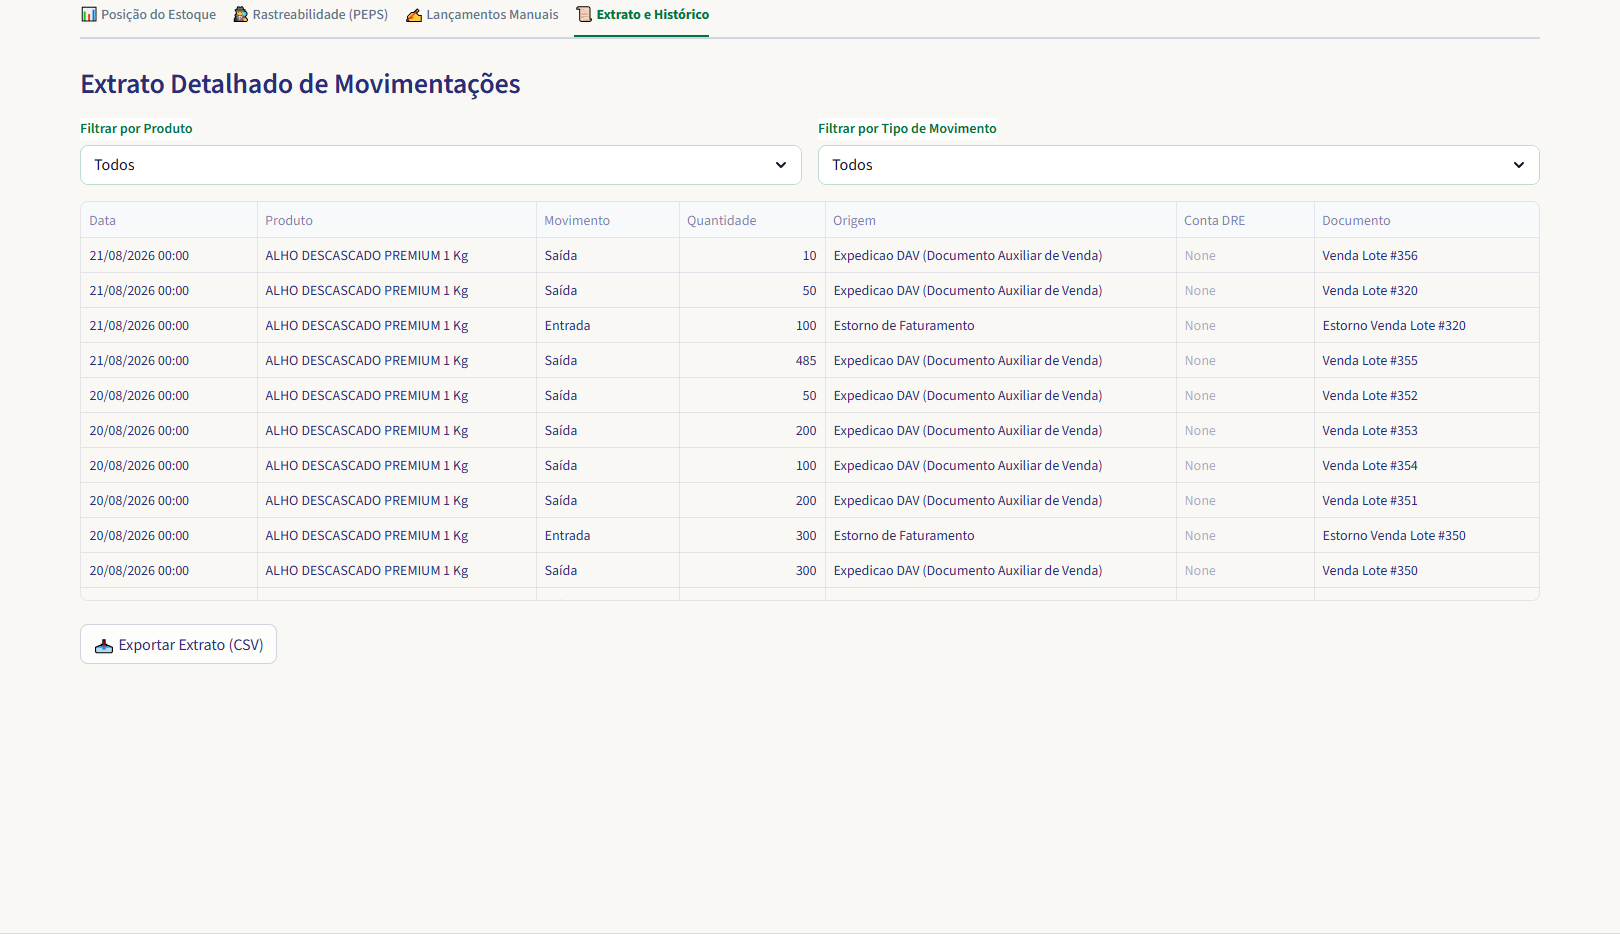The width and height of the screenshot is (1620, 934).
Task: Select the Venda Lote #320 cell
Action: (1427, 290)
